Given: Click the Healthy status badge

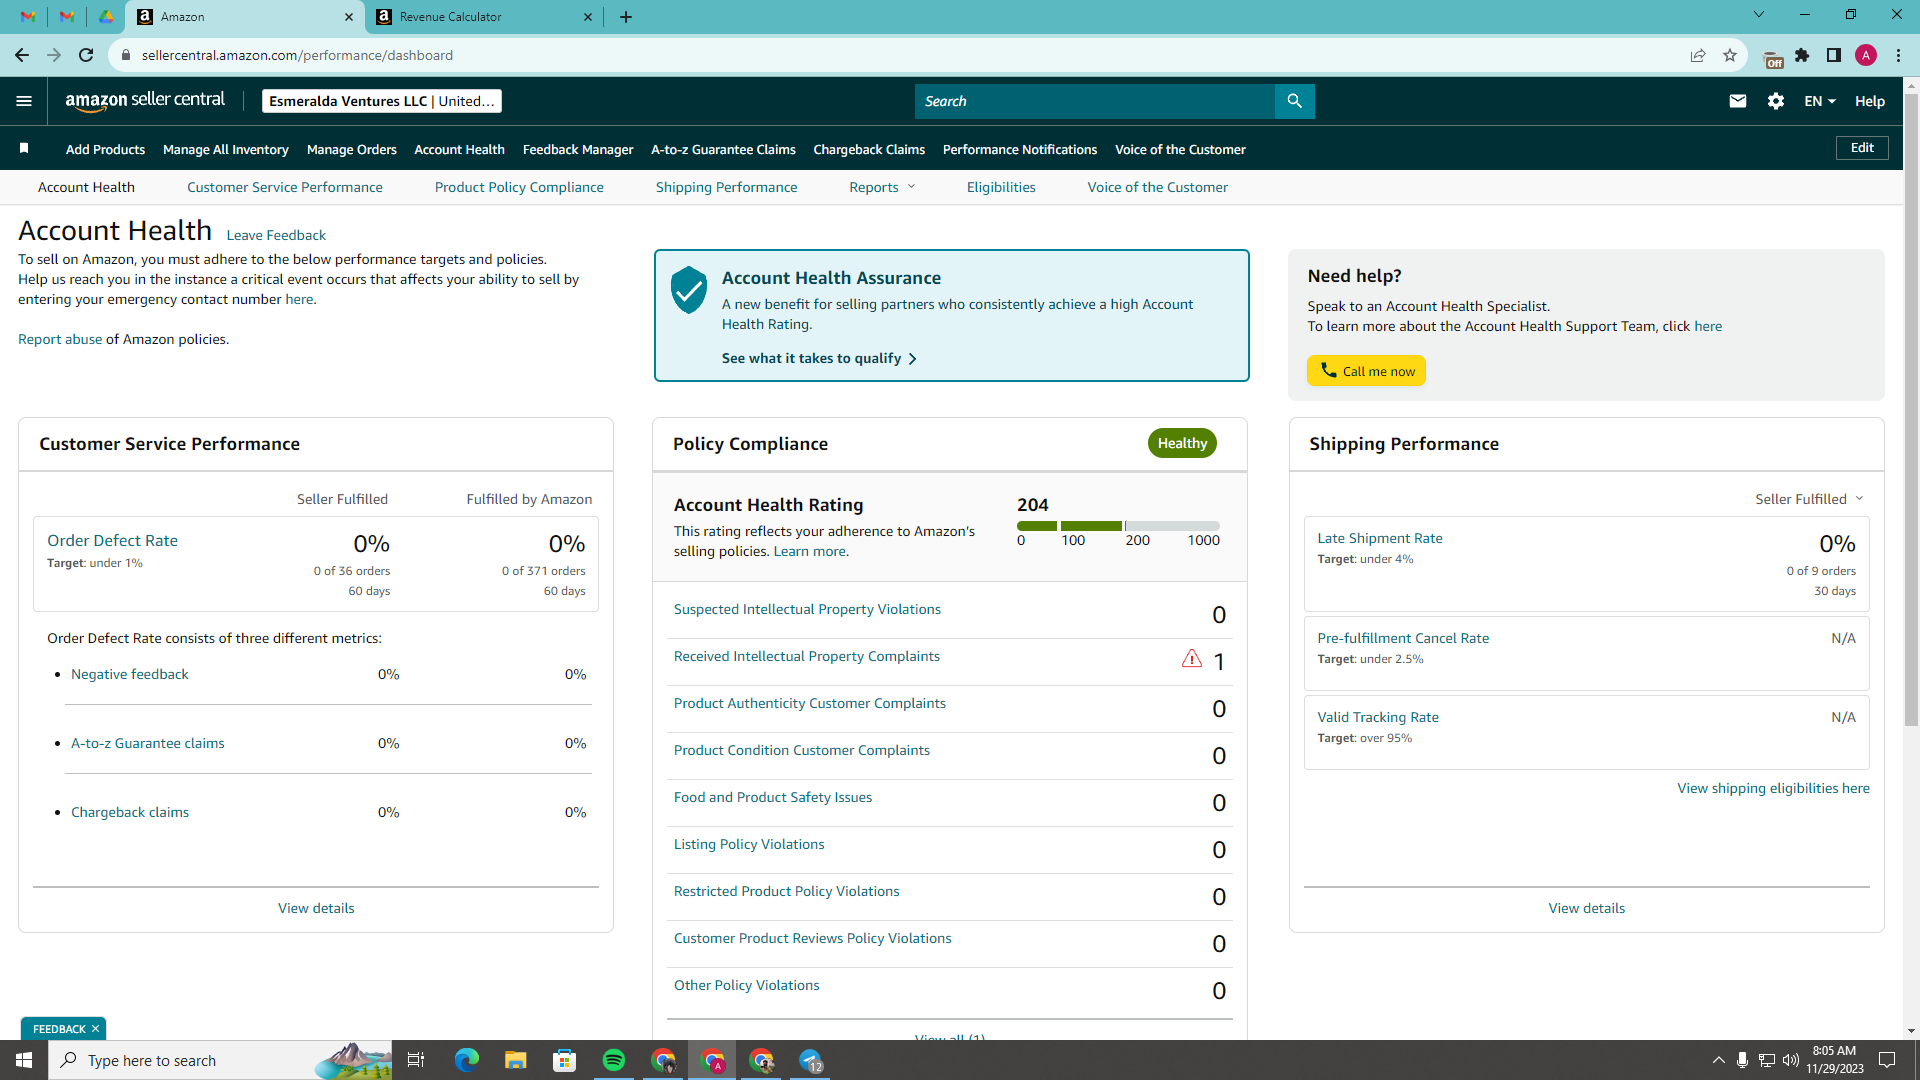Looking at the screenshot, I should [x=1182, y=443].
